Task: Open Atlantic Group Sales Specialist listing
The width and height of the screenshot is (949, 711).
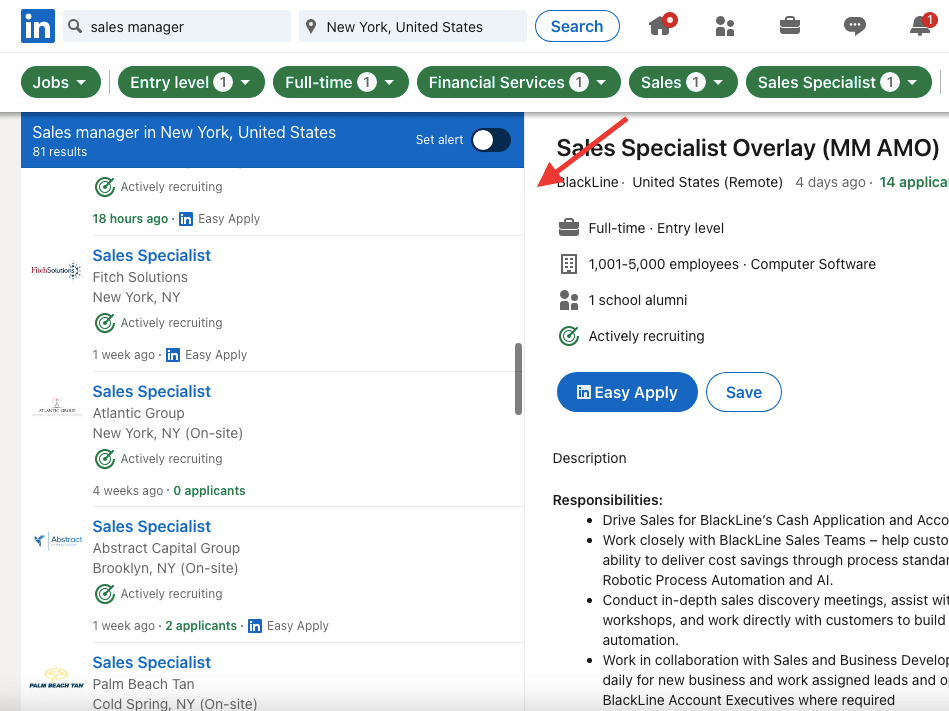Action: (x=151, y=392)
